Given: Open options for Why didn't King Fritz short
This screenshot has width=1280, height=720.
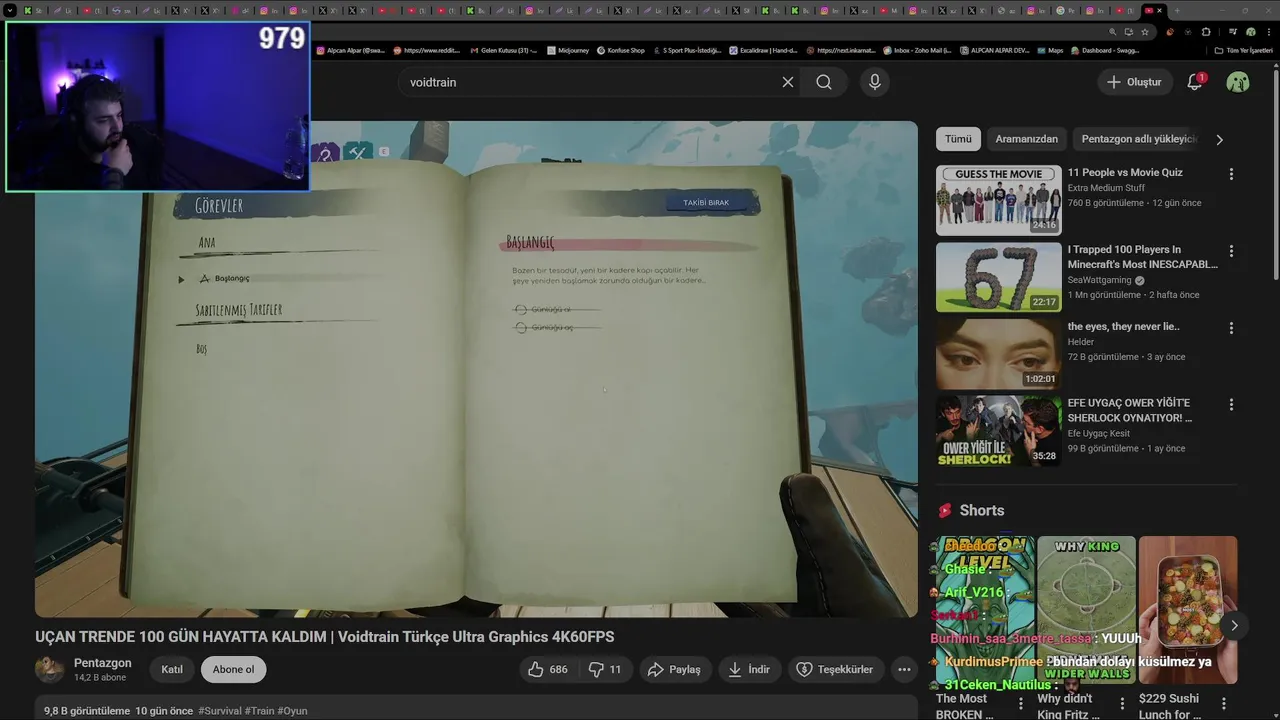Looking at the screenshot, I should (1122, 704).
